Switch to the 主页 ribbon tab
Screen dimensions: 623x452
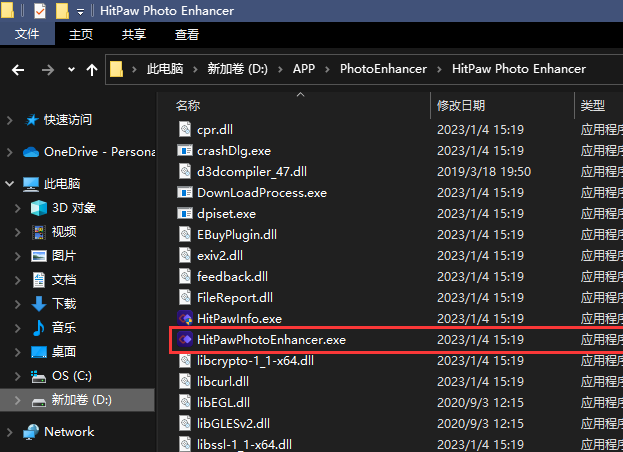click(81, 34)
